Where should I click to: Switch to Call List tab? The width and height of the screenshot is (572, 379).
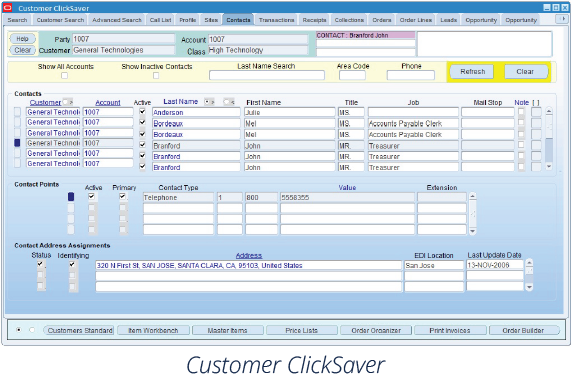click(x=161, y=20)
